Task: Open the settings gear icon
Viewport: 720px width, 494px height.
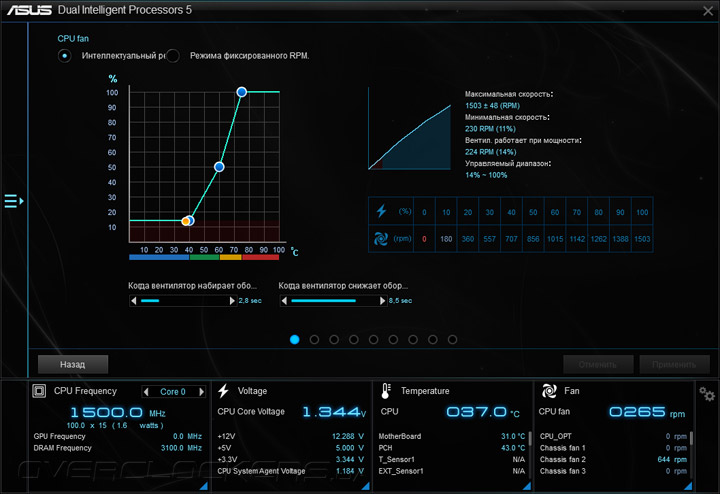Action: (706, 394)
